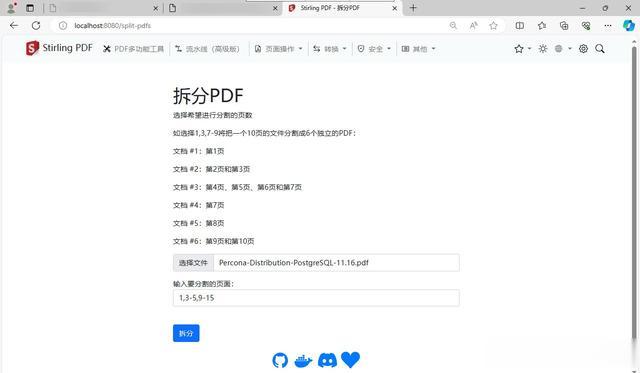Toggle dark mode sun icon
The height and width of the screenshot is (373, 640).
(x=542, y=49)
